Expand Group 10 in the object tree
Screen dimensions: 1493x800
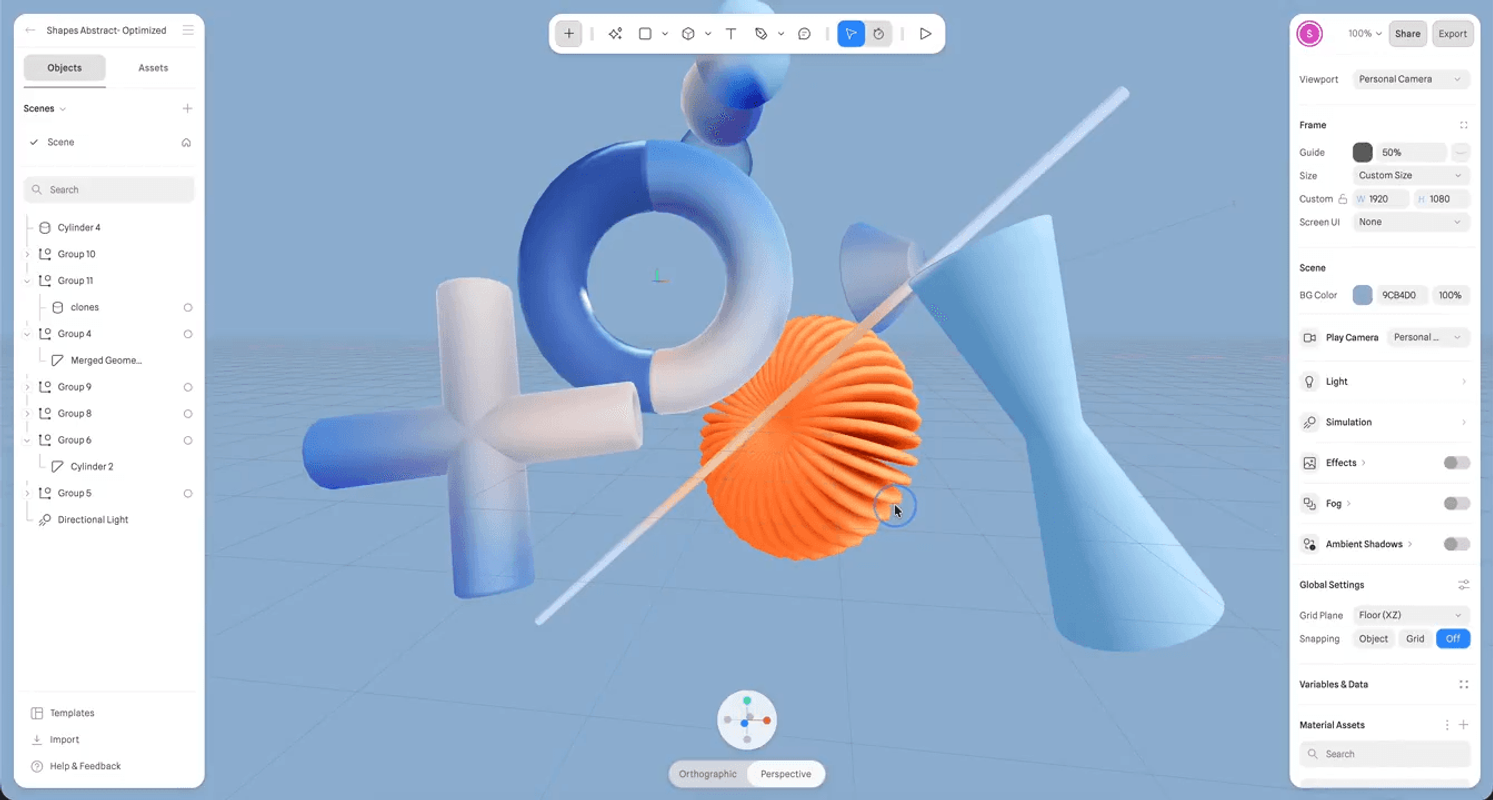[27, 255]
